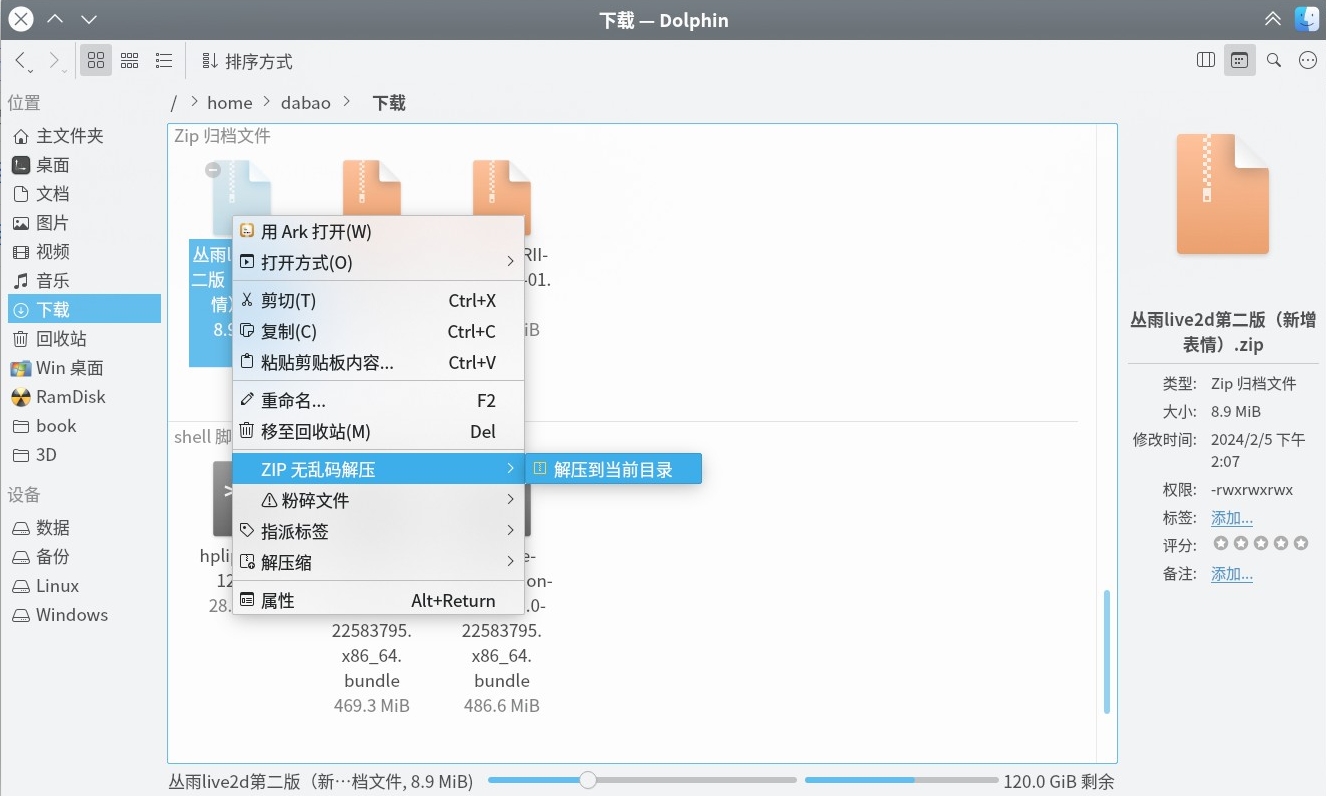Toggle split view icon in toolbar

coord(1206,60)
